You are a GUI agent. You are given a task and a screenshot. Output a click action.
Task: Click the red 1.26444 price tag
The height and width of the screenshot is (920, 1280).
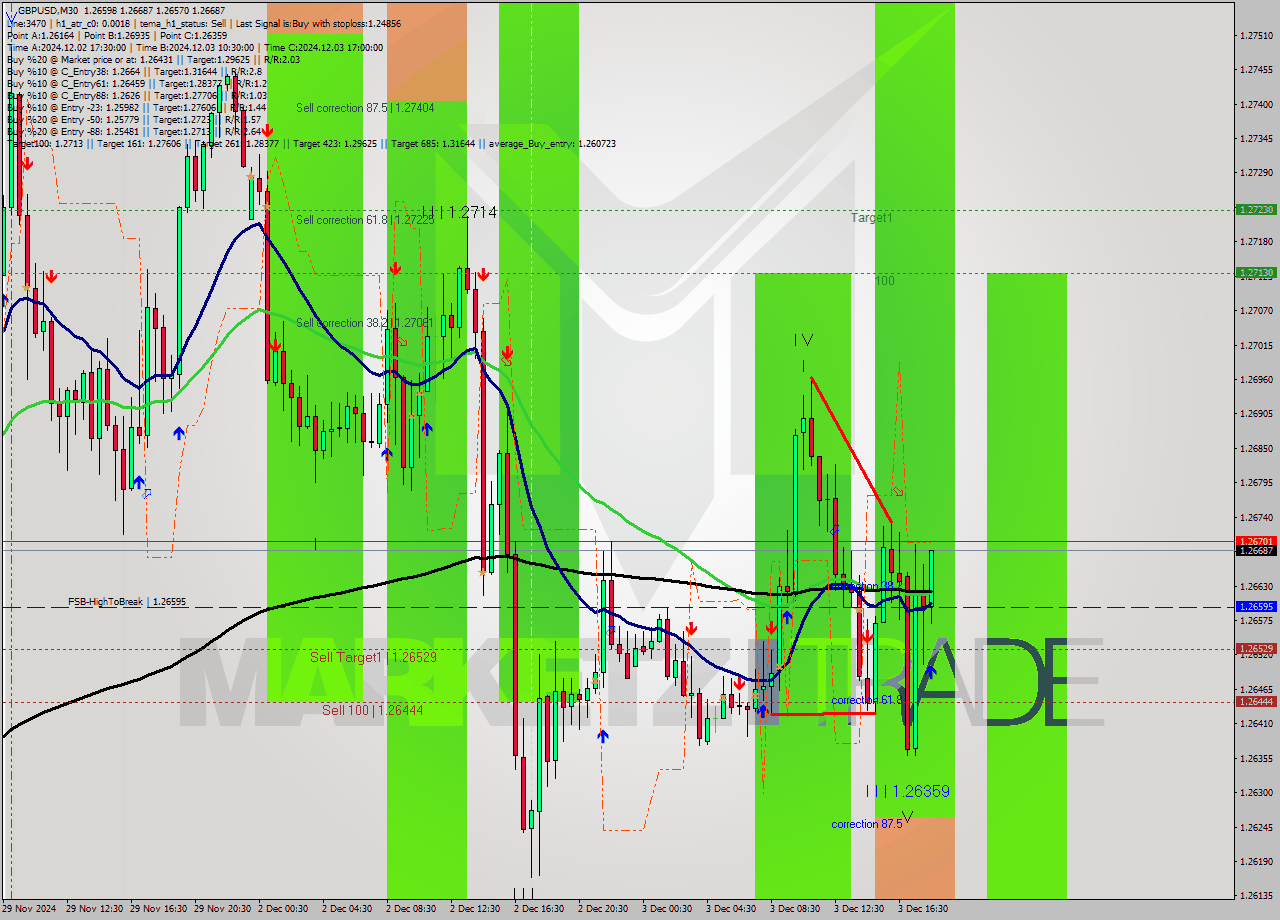click(x=1255, y=702)
